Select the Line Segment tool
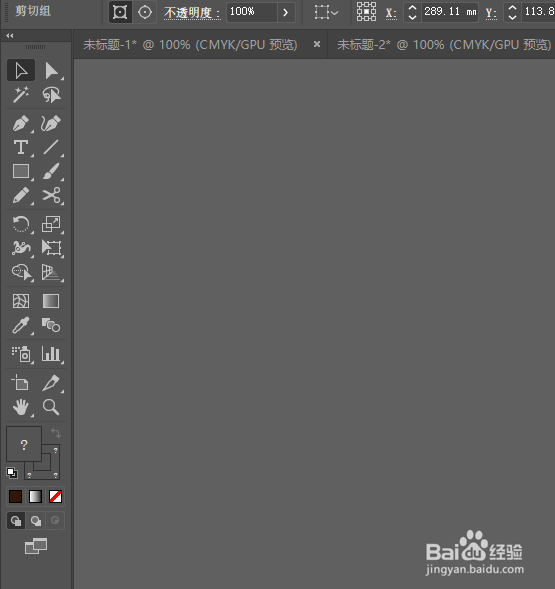 pyautogui.click(x=51, y=147)
